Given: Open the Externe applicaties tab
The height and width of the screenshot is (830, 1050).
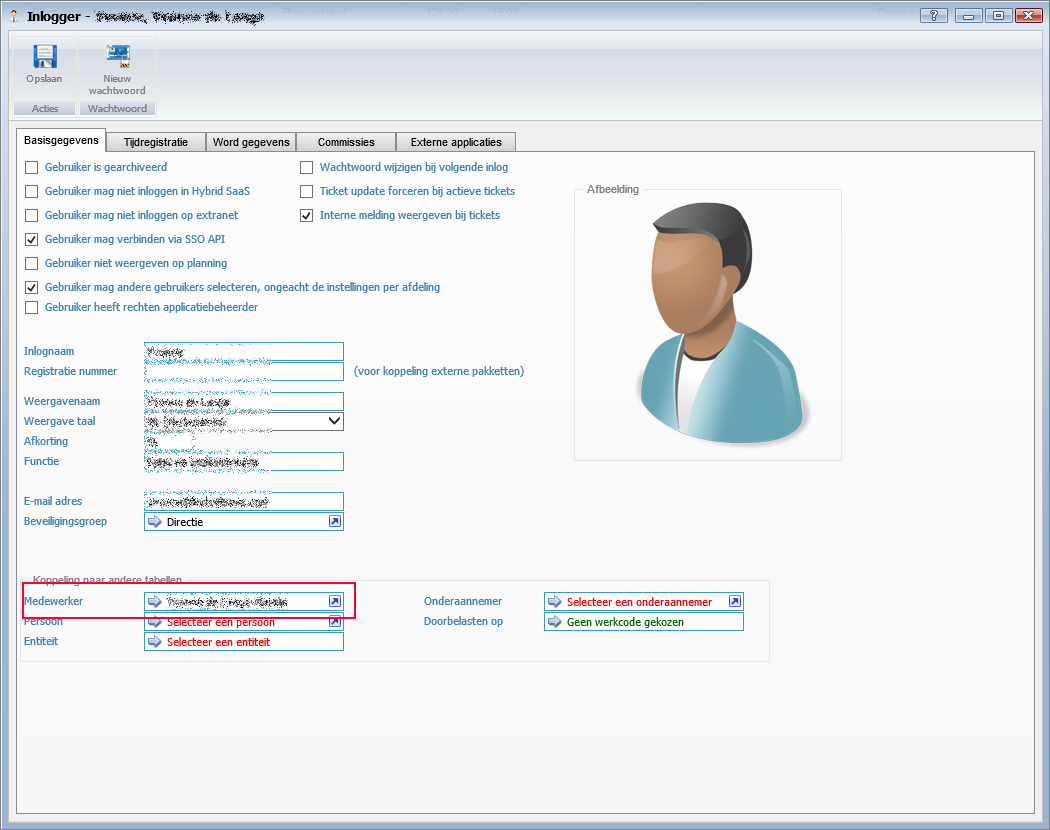Looking at the screenshot, I should [455, 142].
